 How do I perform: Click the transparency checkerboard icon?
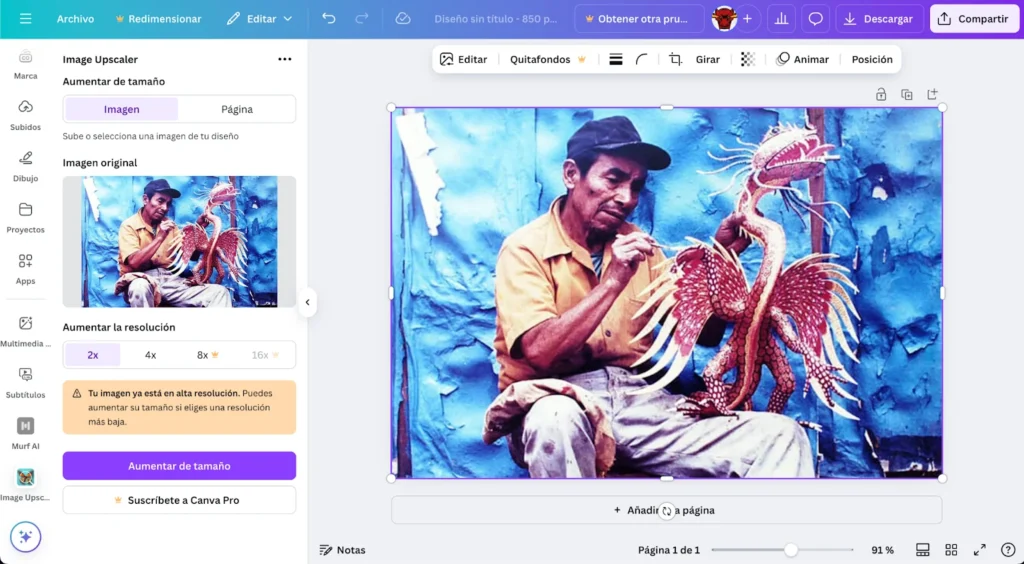(x=747, y=60)
